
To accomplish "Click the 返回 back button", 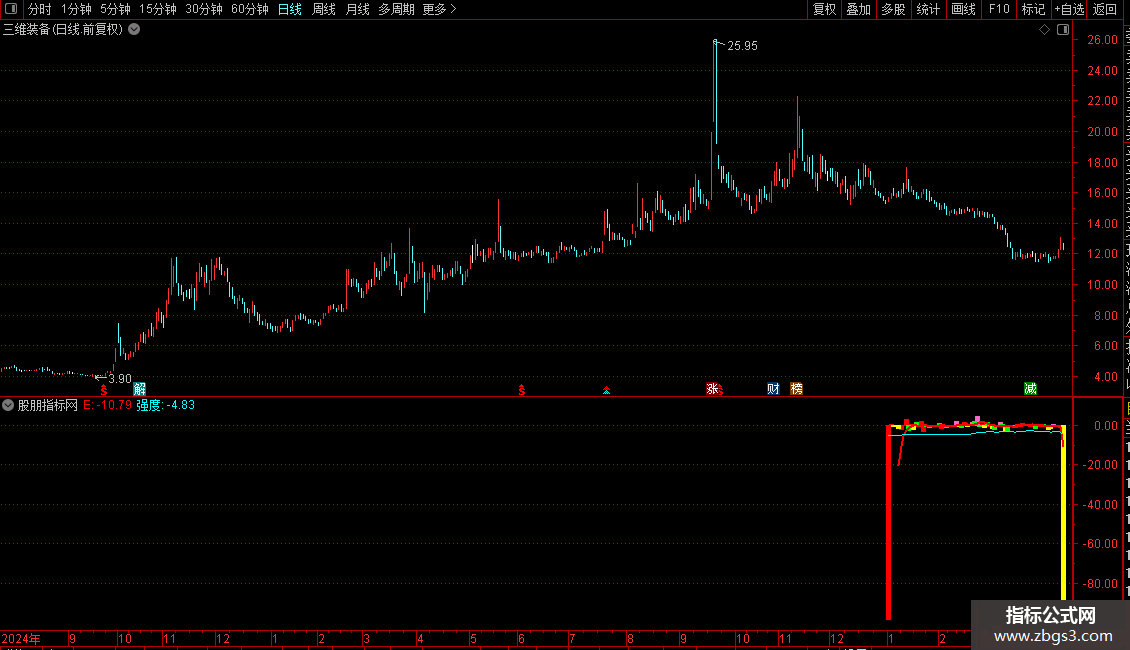I will [x=1104, y=9].
